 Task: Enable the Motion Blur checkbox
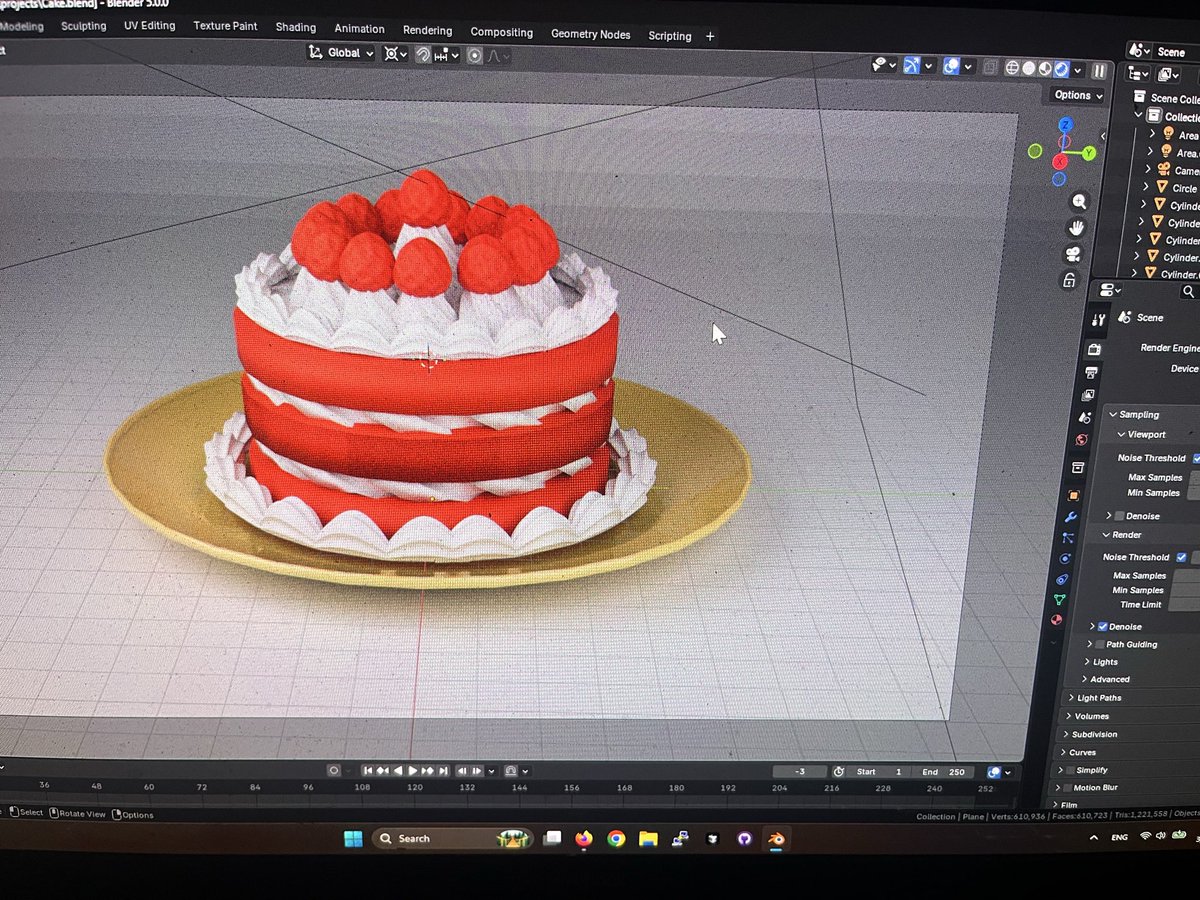1067,788
